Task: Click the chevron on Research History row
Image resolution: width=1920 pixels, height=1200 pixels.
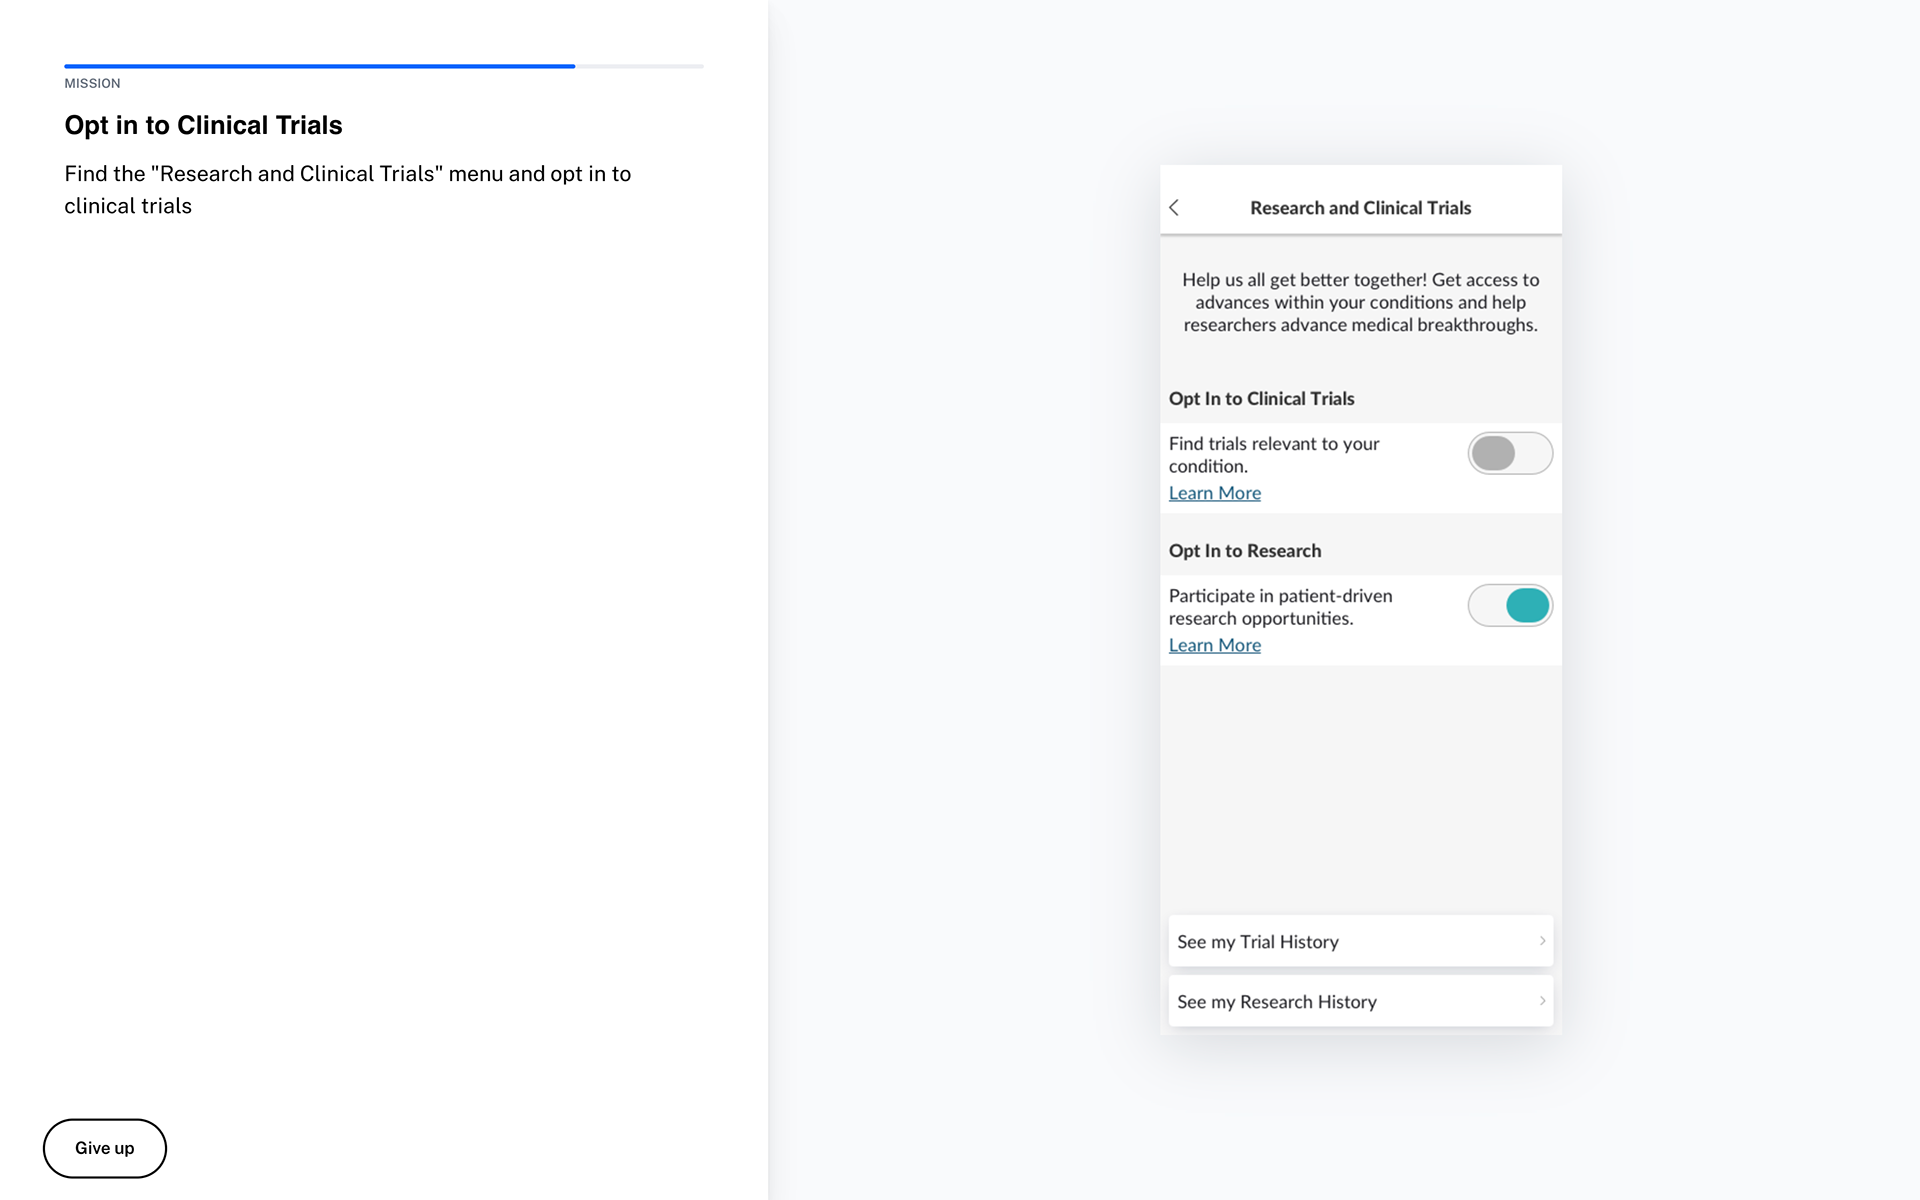Action: click(1541, 1001)
